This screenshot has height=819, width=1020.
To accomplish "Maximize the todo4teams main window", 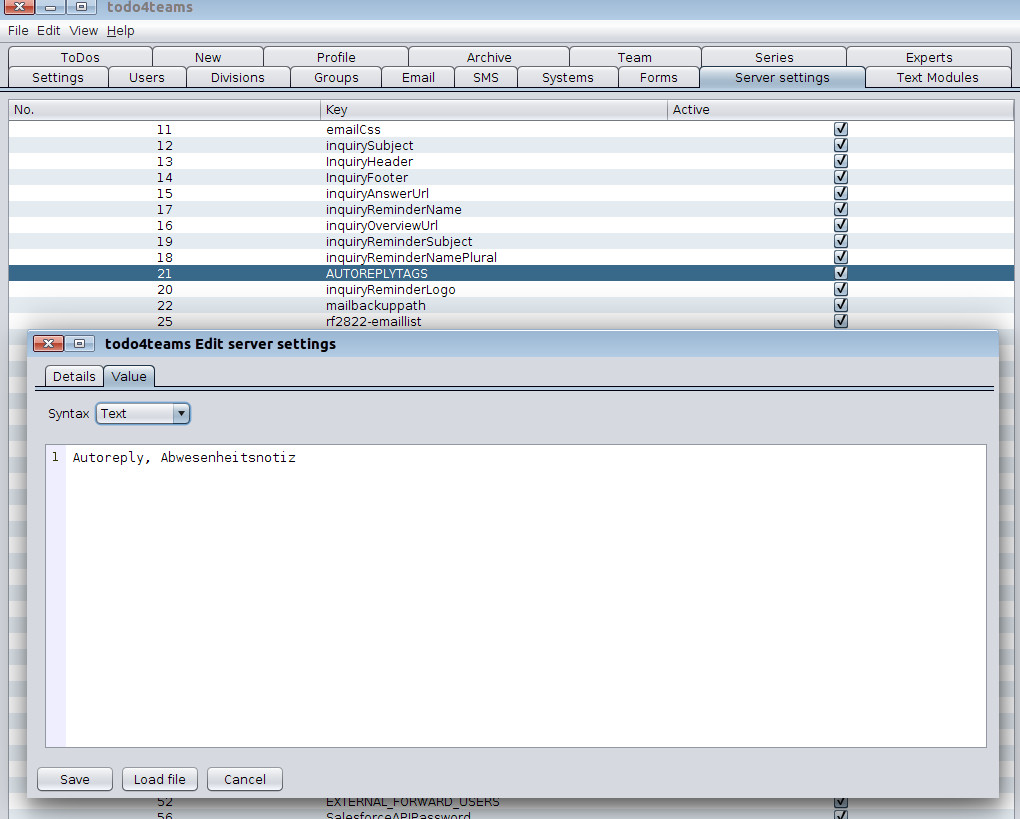I will tap(81, 7).
